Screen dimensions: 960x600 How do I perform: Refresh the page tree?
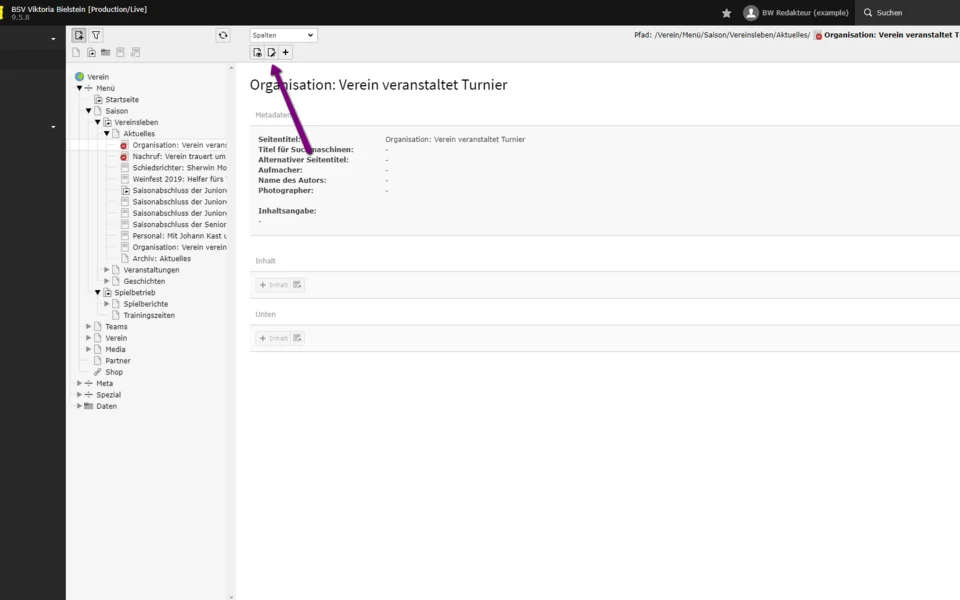click(223, 35)
